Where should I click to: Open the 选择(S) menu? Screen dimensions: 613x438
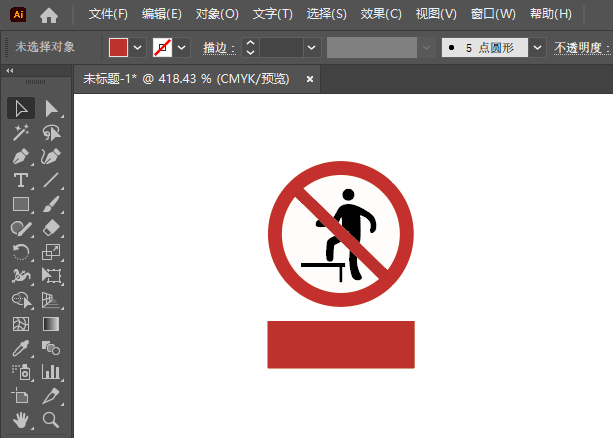tap(326, 14)
